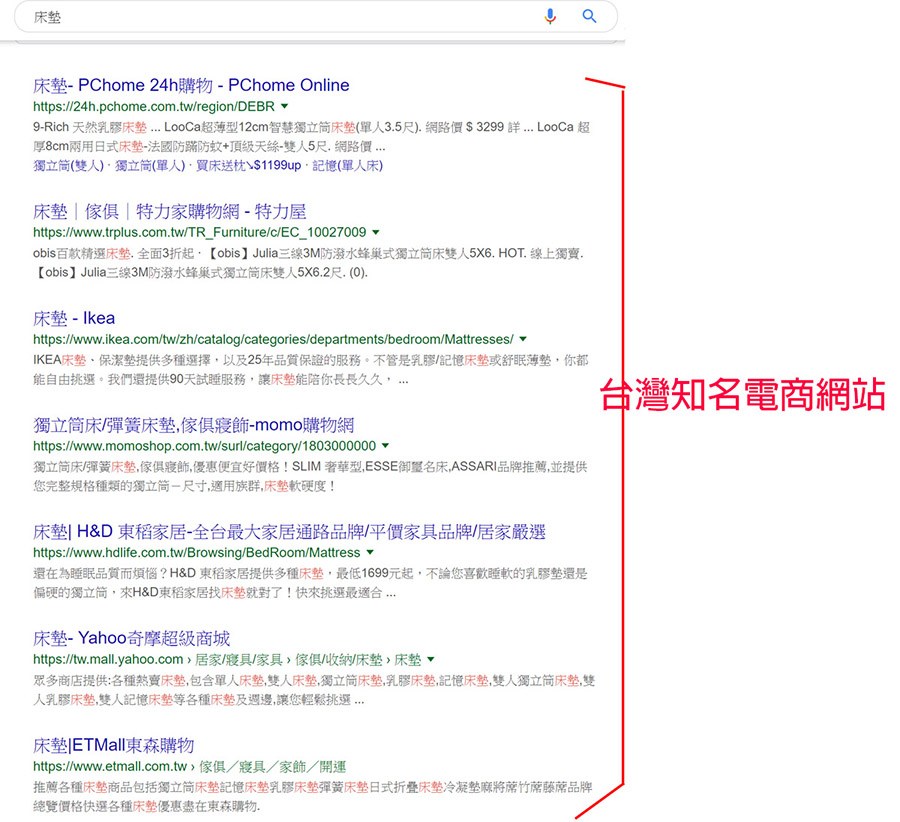This screenshot has width=900, height=822.
Task: Expand dropdown arrow beside momoshop.com.tw URL
Action: [385, 446]
